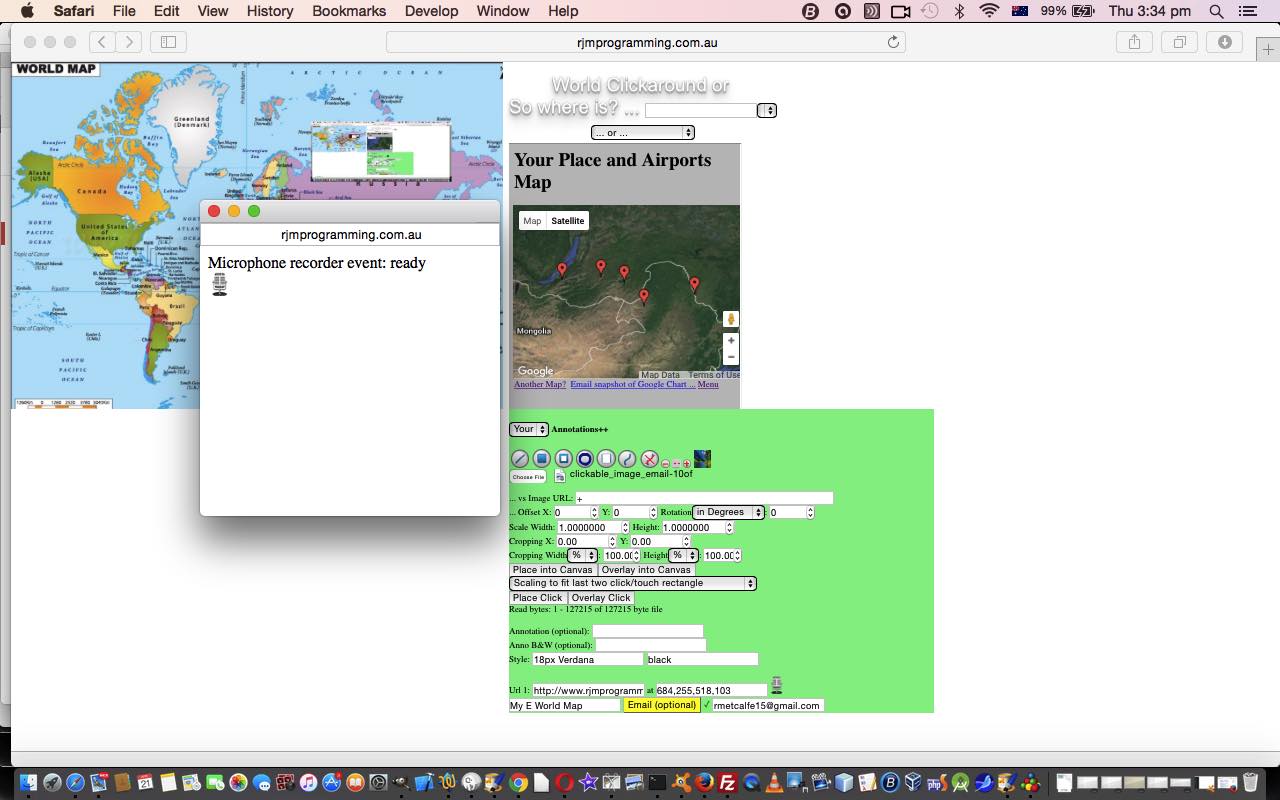Open Spotlight search in menu bar
Screen dimensions: 1280x800
pos(1216,11)
